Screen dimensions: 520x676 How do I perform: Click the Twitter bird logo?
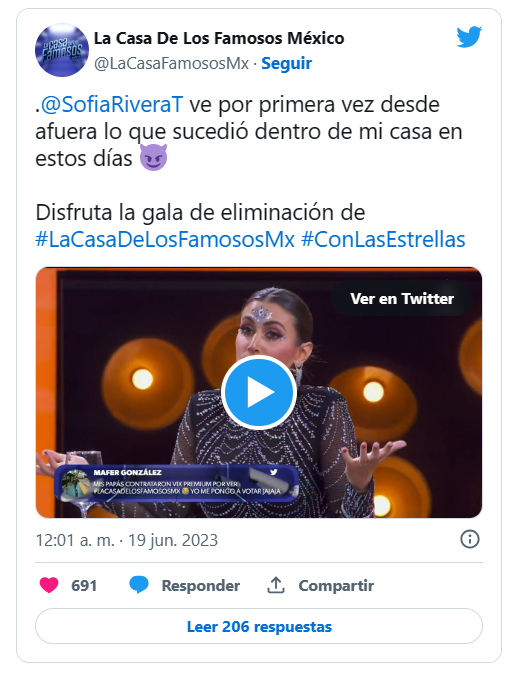click(x=469, y=37)
